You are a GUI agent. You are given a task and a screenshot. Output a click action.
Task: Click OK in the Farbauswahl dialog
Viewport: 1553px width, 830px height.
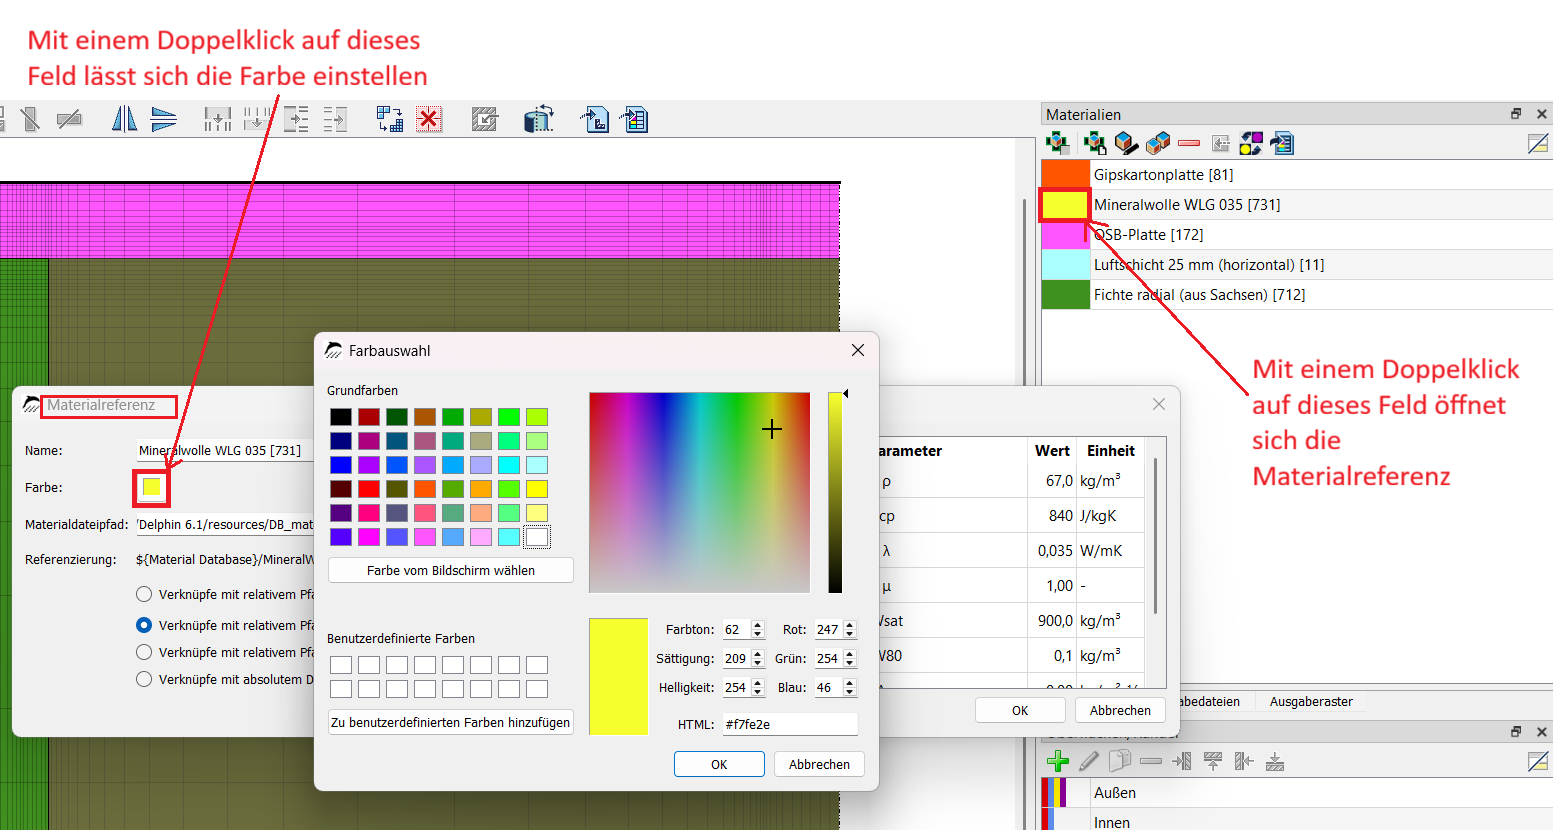[x=719, y=764]
